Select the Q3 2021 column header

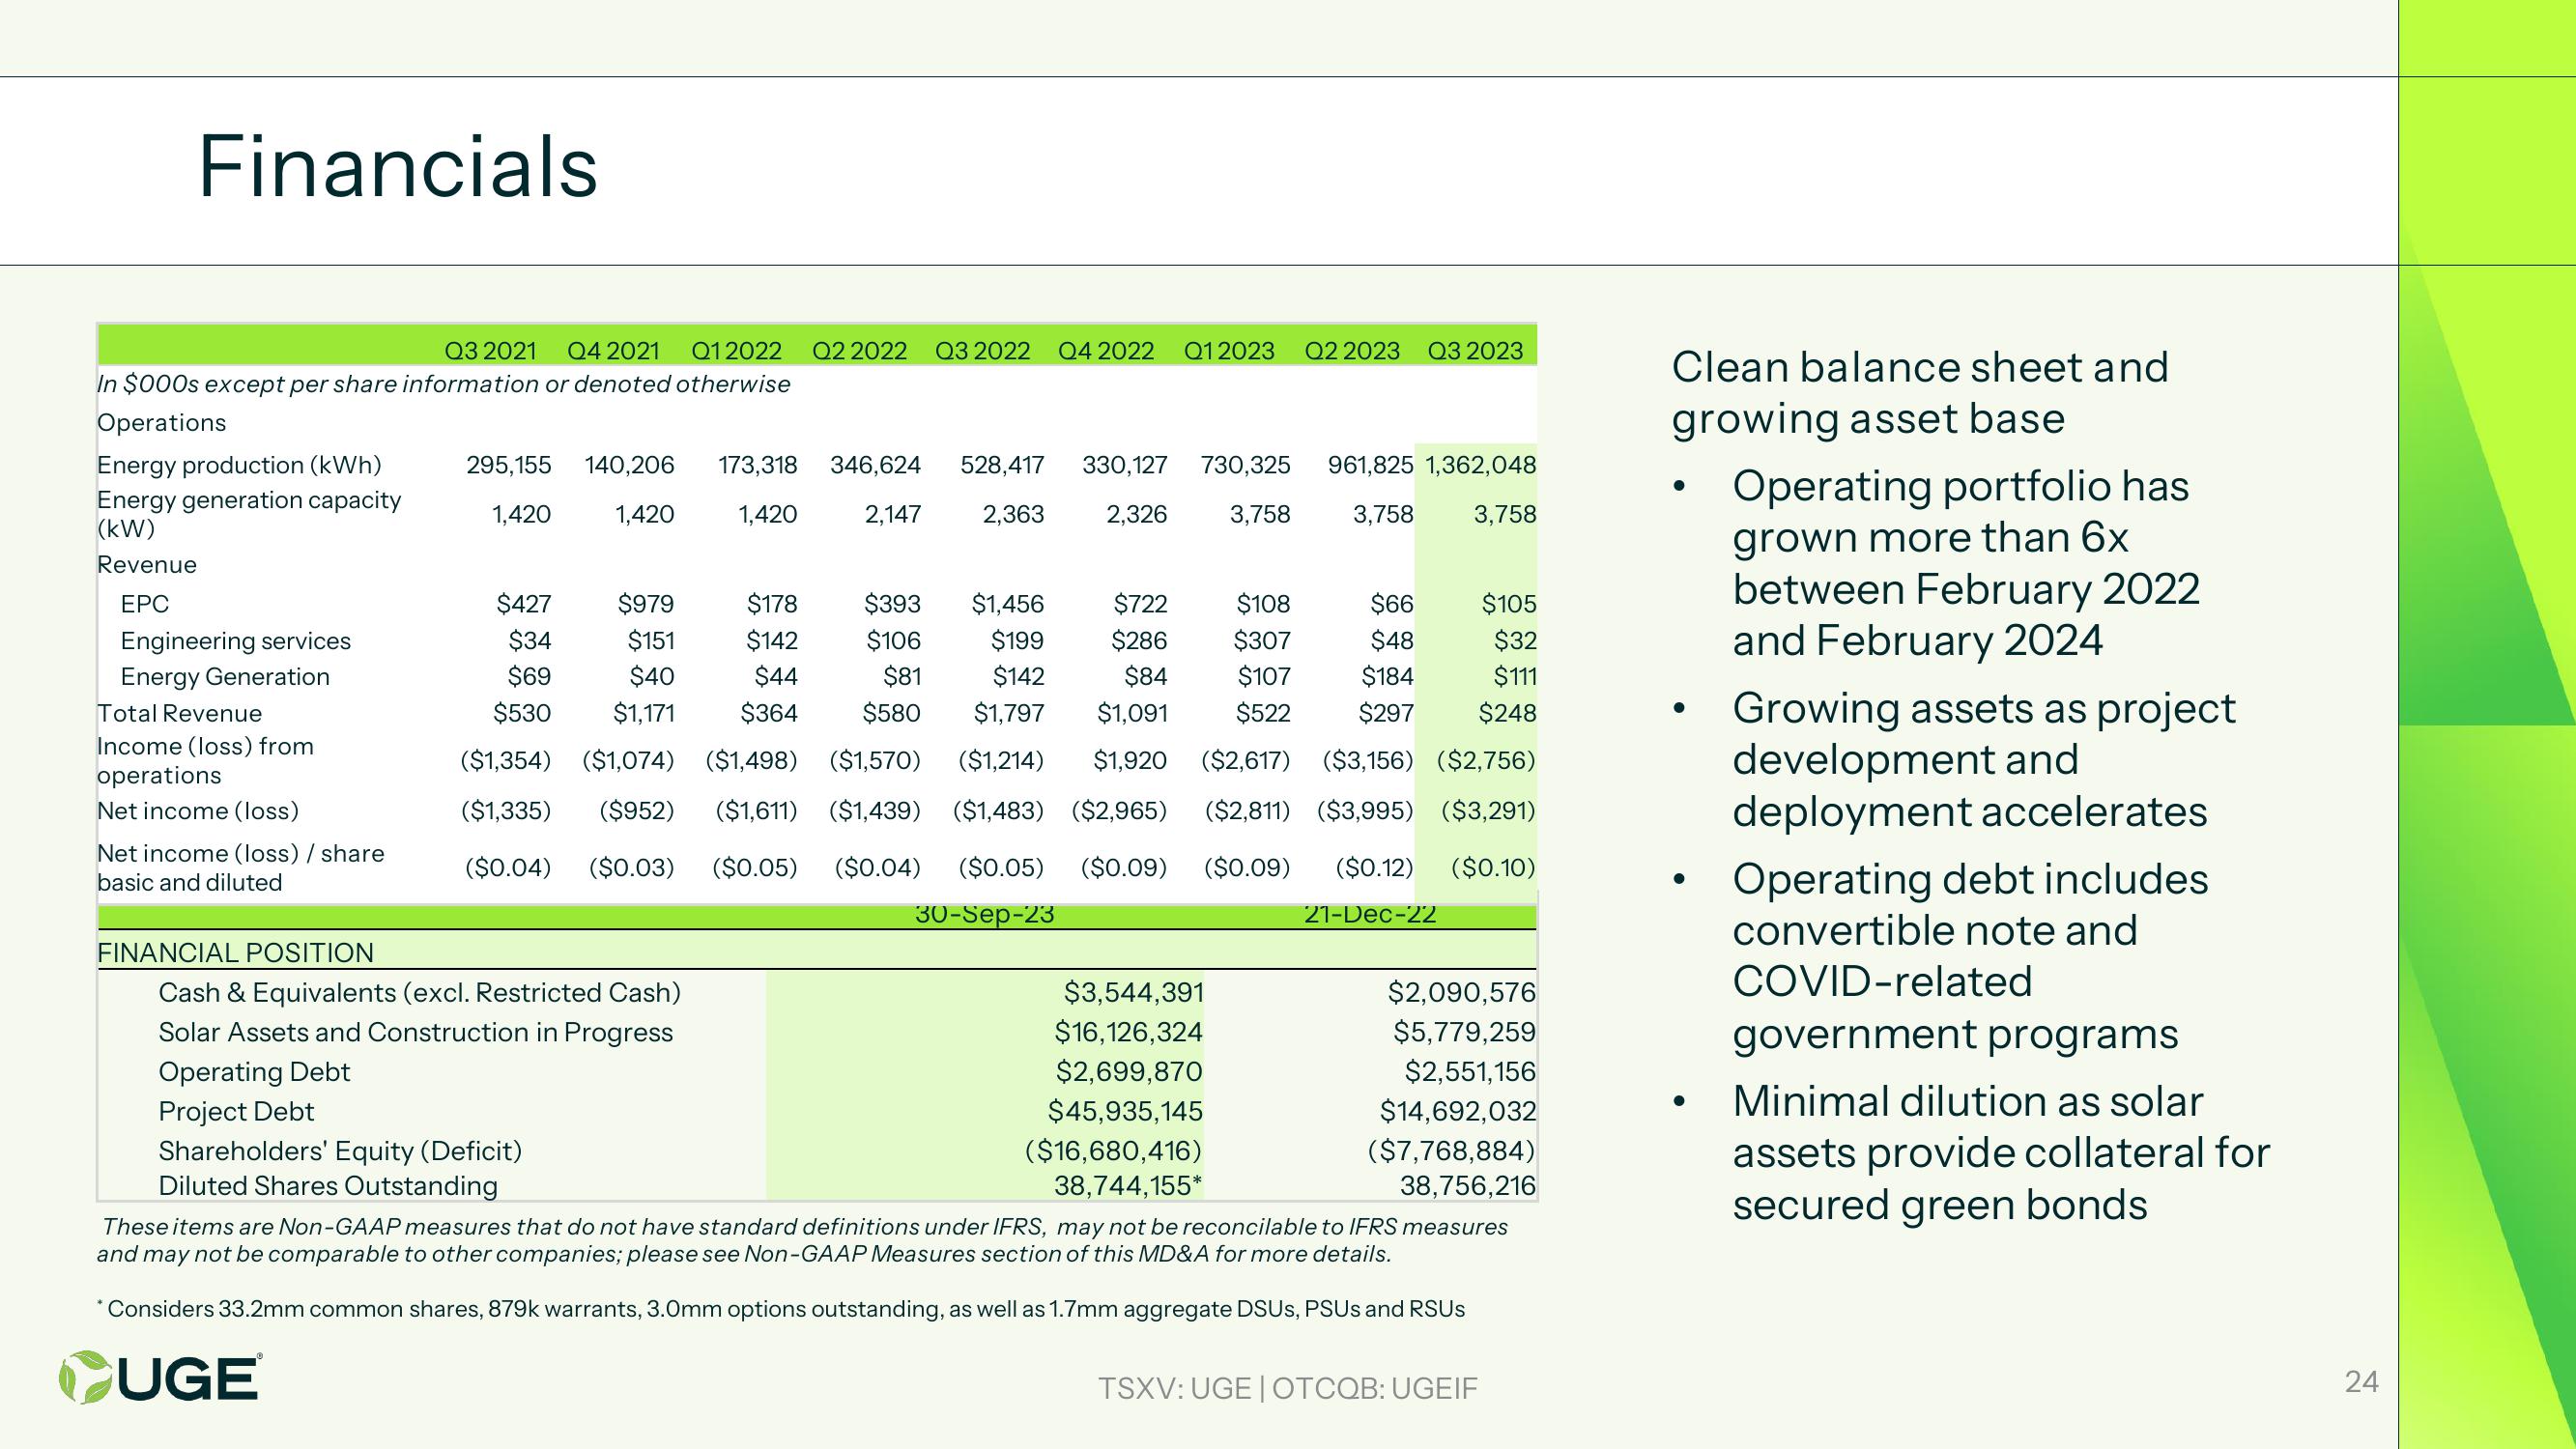tap(490, 351)
